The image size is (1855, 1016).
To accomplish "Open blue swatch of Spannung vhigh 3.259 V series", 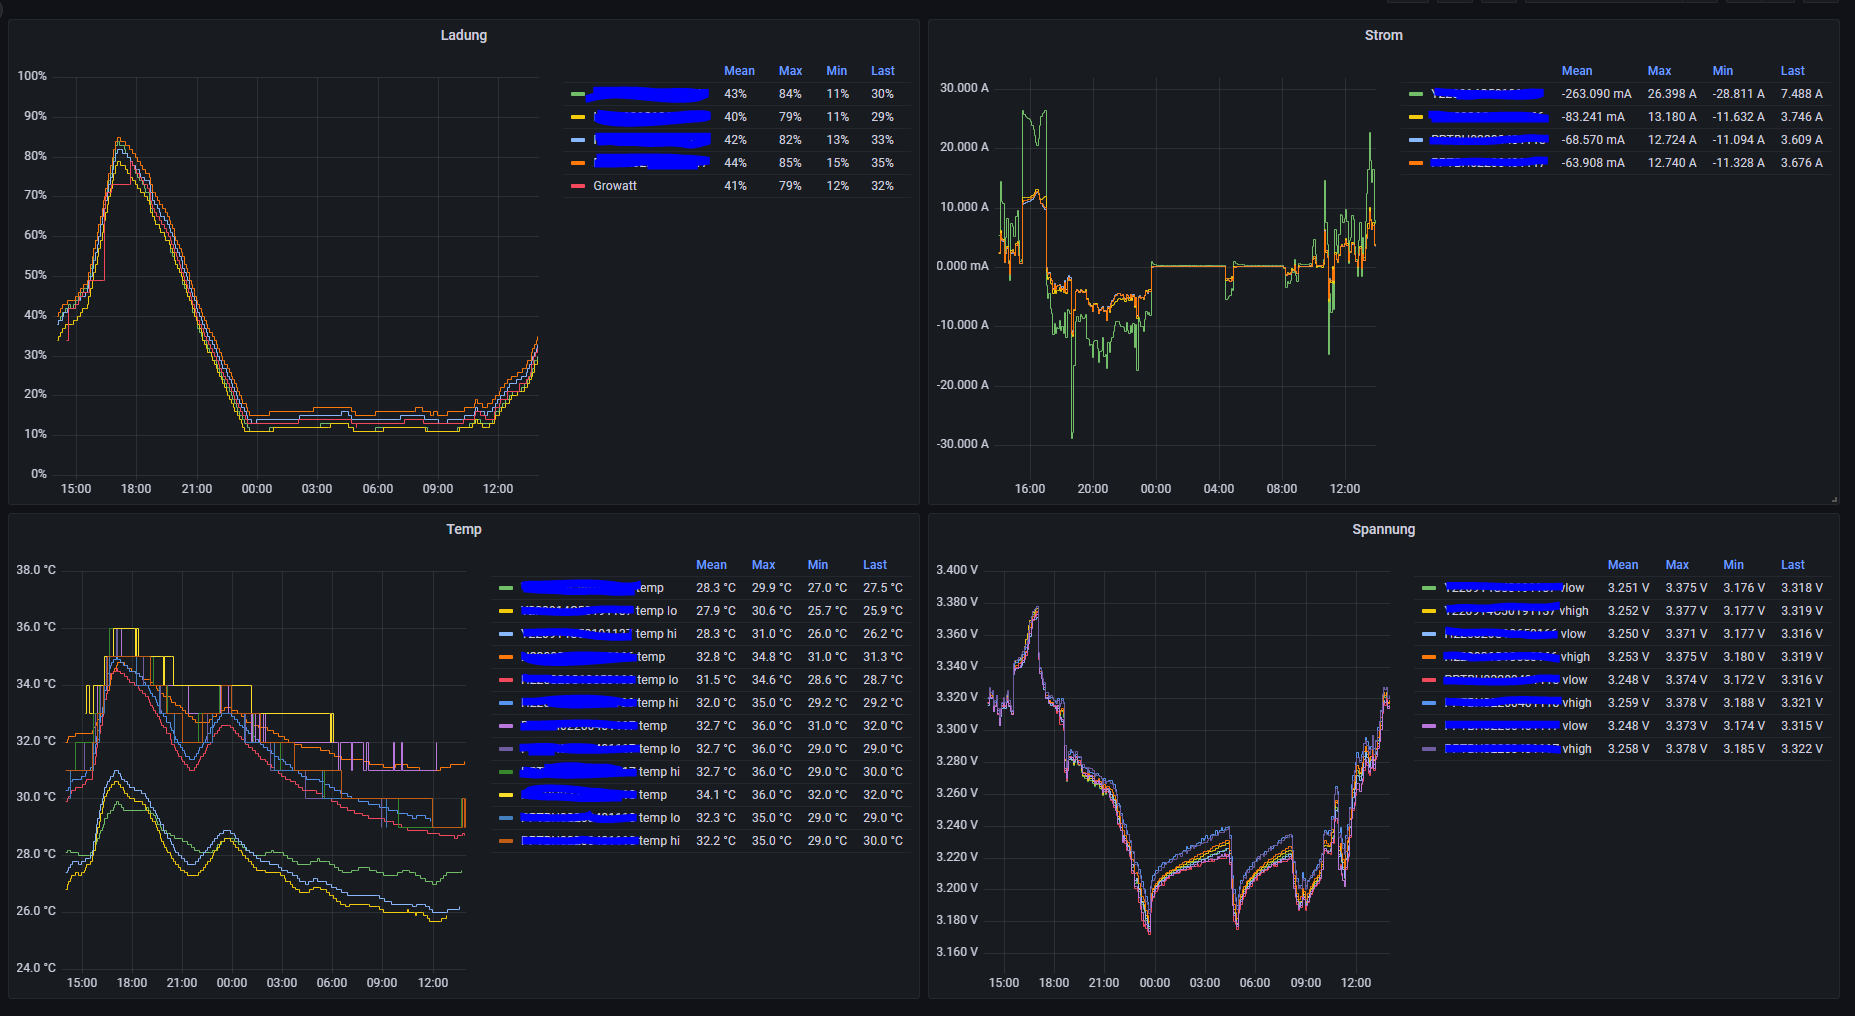I will click(x=1428, y=703).
